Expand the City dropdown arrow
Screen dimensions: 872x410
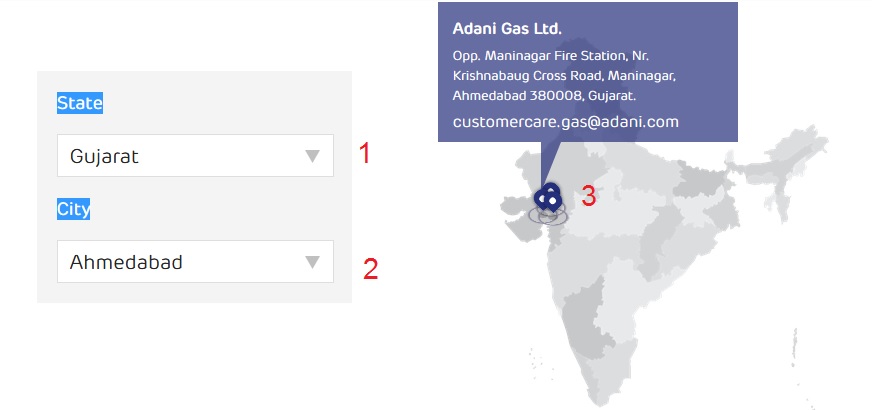point(313,262)
